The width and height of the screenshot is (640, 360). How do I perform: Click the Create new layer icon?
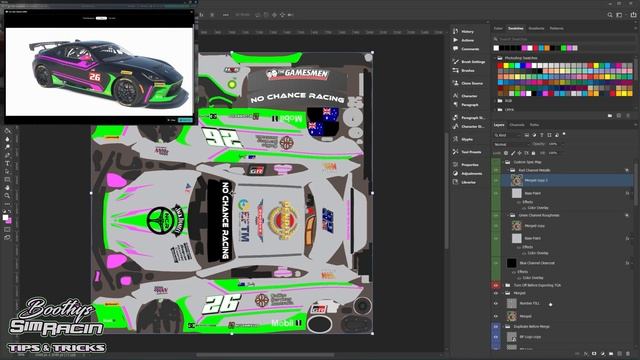tap(620, 353)
